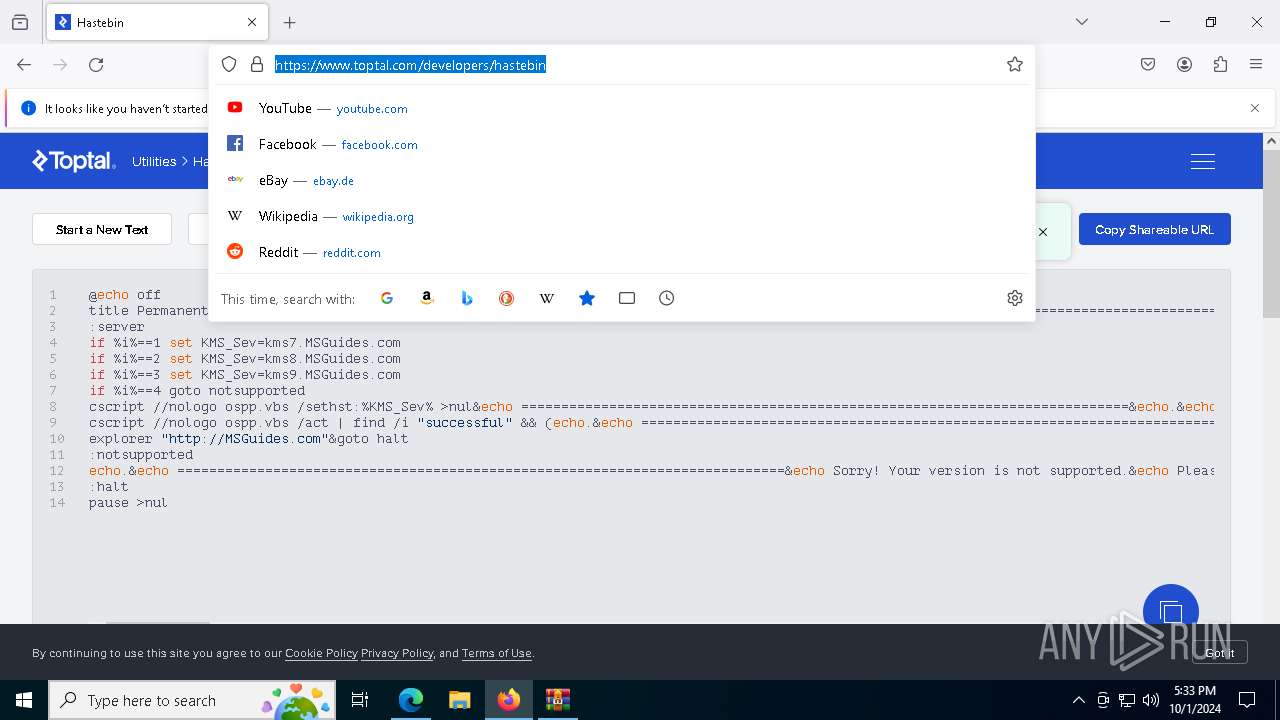Search this time with Google
The height and width of the screenshot is (720, 1280).
point(387,298)
